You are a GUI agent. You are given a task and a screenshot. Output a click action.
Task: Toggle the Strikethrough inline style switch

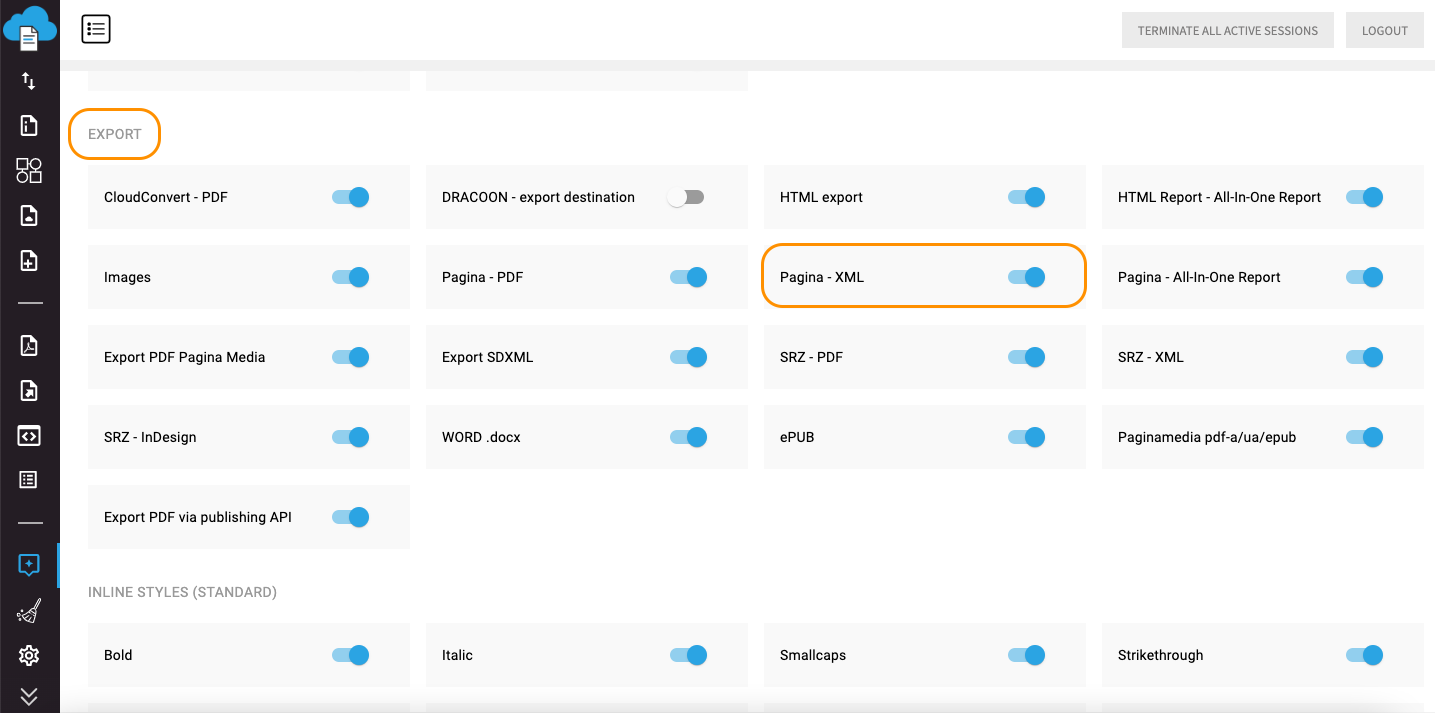[1365, 655]
